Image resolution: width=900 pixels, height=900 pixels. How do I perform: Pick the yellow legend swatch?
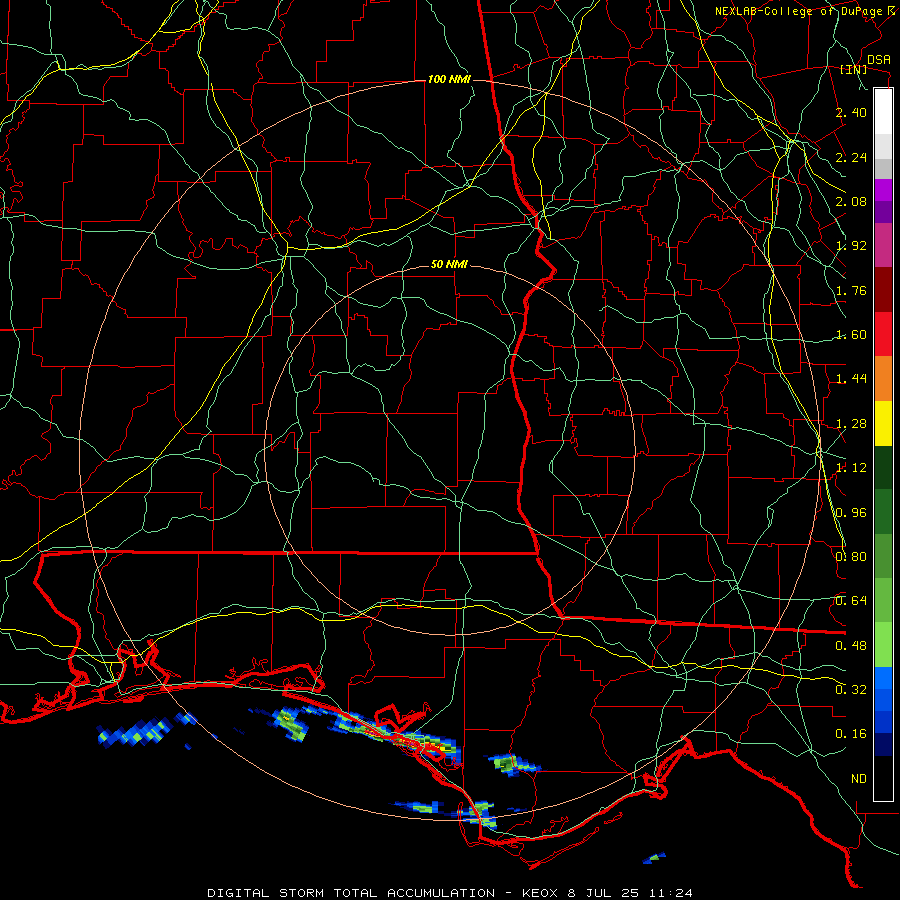click(883, 423)
